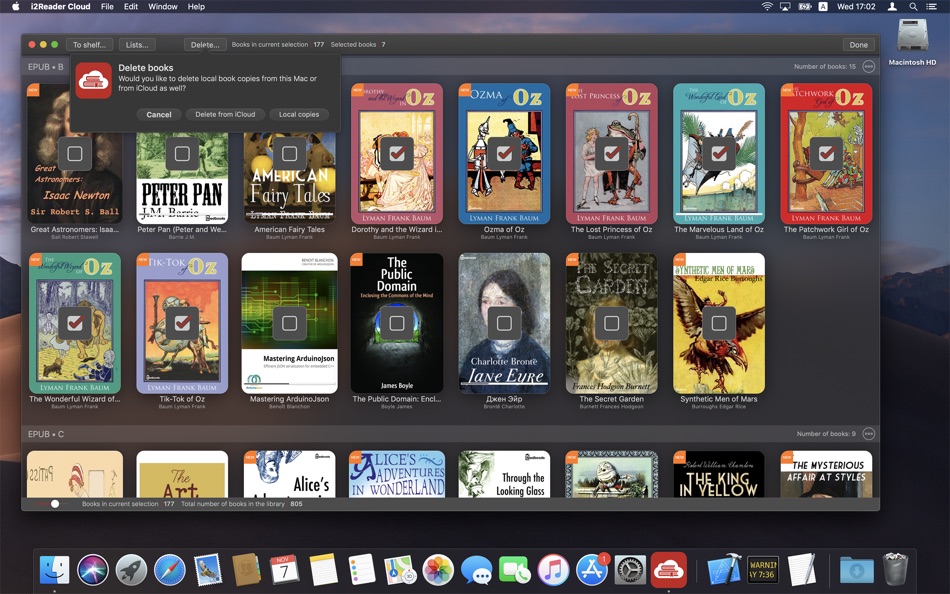The image size is (950, 594).
Task: Choose Local copies deletion option
Action: coord(299,114)
